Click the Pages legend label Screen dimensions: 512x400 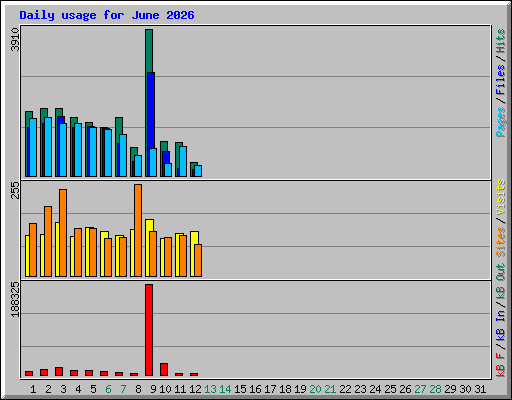point(500,122)
